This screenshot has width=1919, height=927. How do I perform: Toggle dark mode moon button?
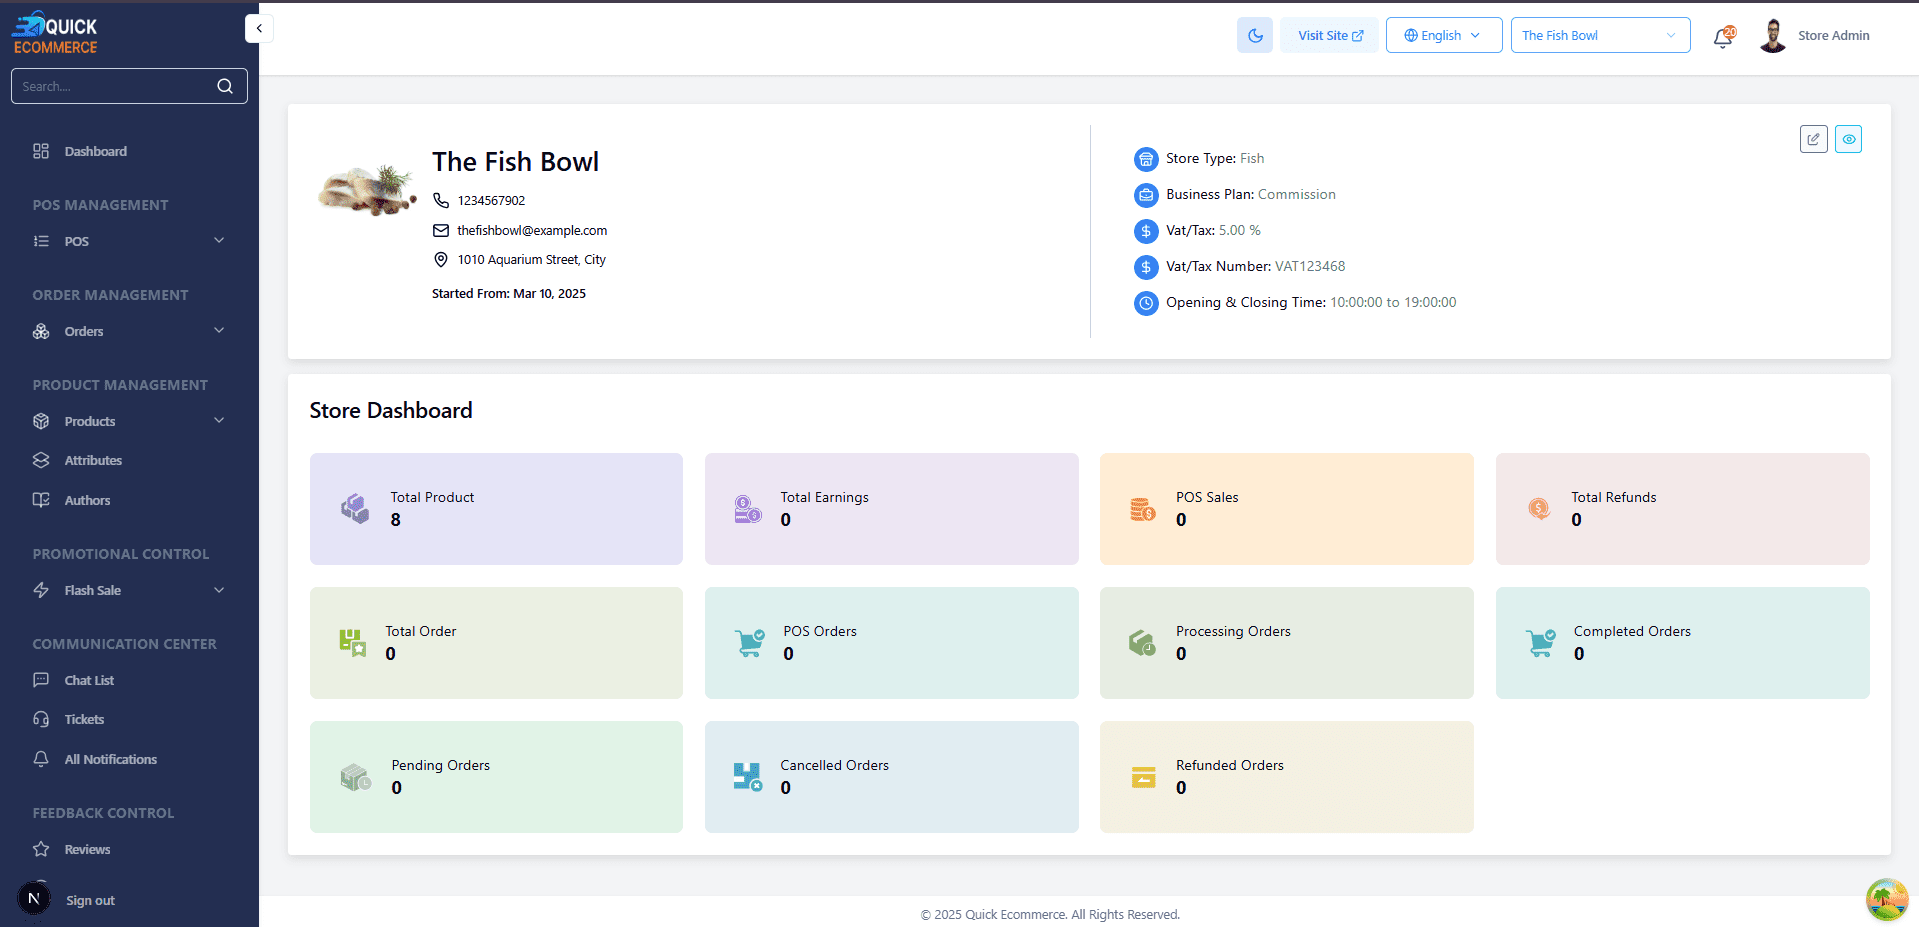1255,35
